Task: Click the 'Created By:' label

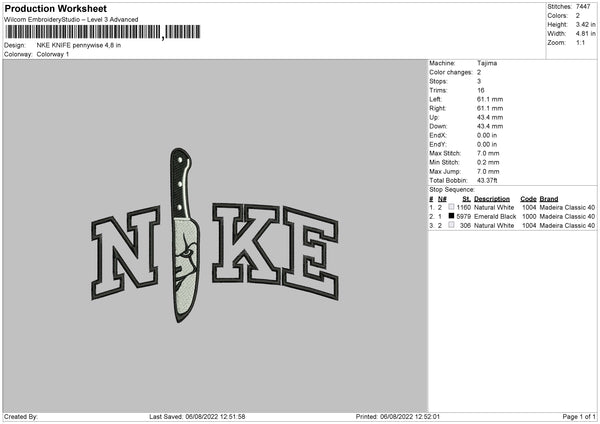Action: coord(21,417)
